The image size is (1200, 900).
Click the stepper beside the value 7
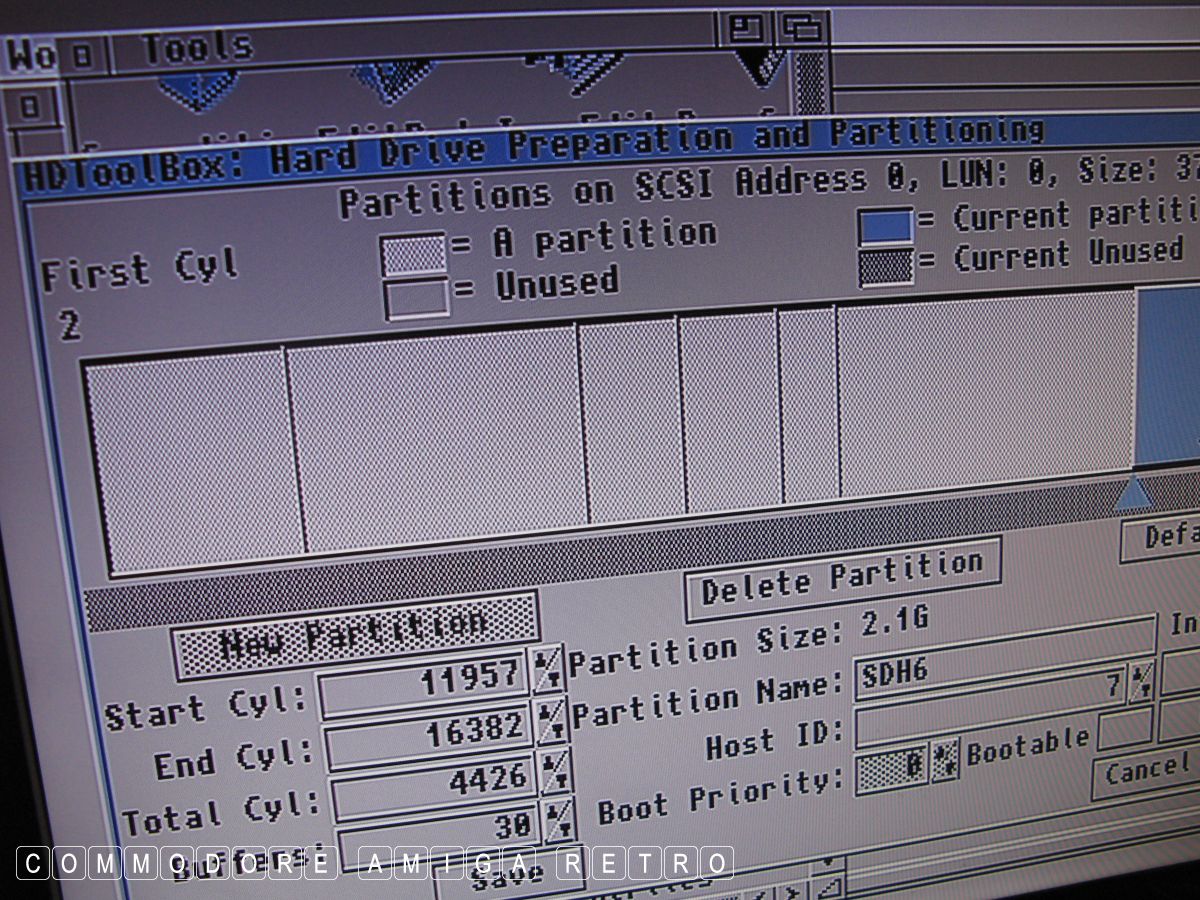pos(1141,682)
